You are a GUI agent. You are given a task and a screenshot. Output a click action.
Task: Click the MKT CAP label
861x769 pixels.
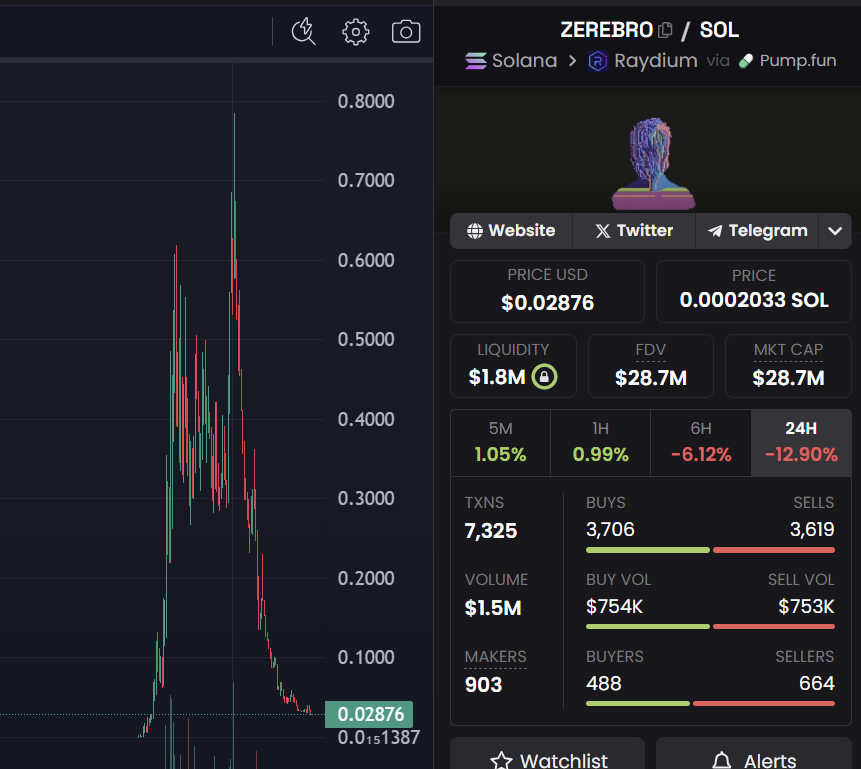pyautogui.click(x=788, y=350)
